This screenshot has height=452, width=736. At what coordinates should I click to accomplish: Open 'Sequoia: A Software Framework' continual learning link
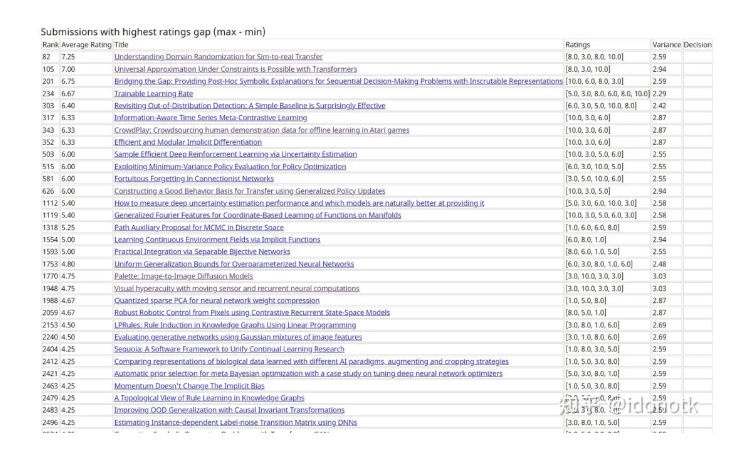point(229,349)
